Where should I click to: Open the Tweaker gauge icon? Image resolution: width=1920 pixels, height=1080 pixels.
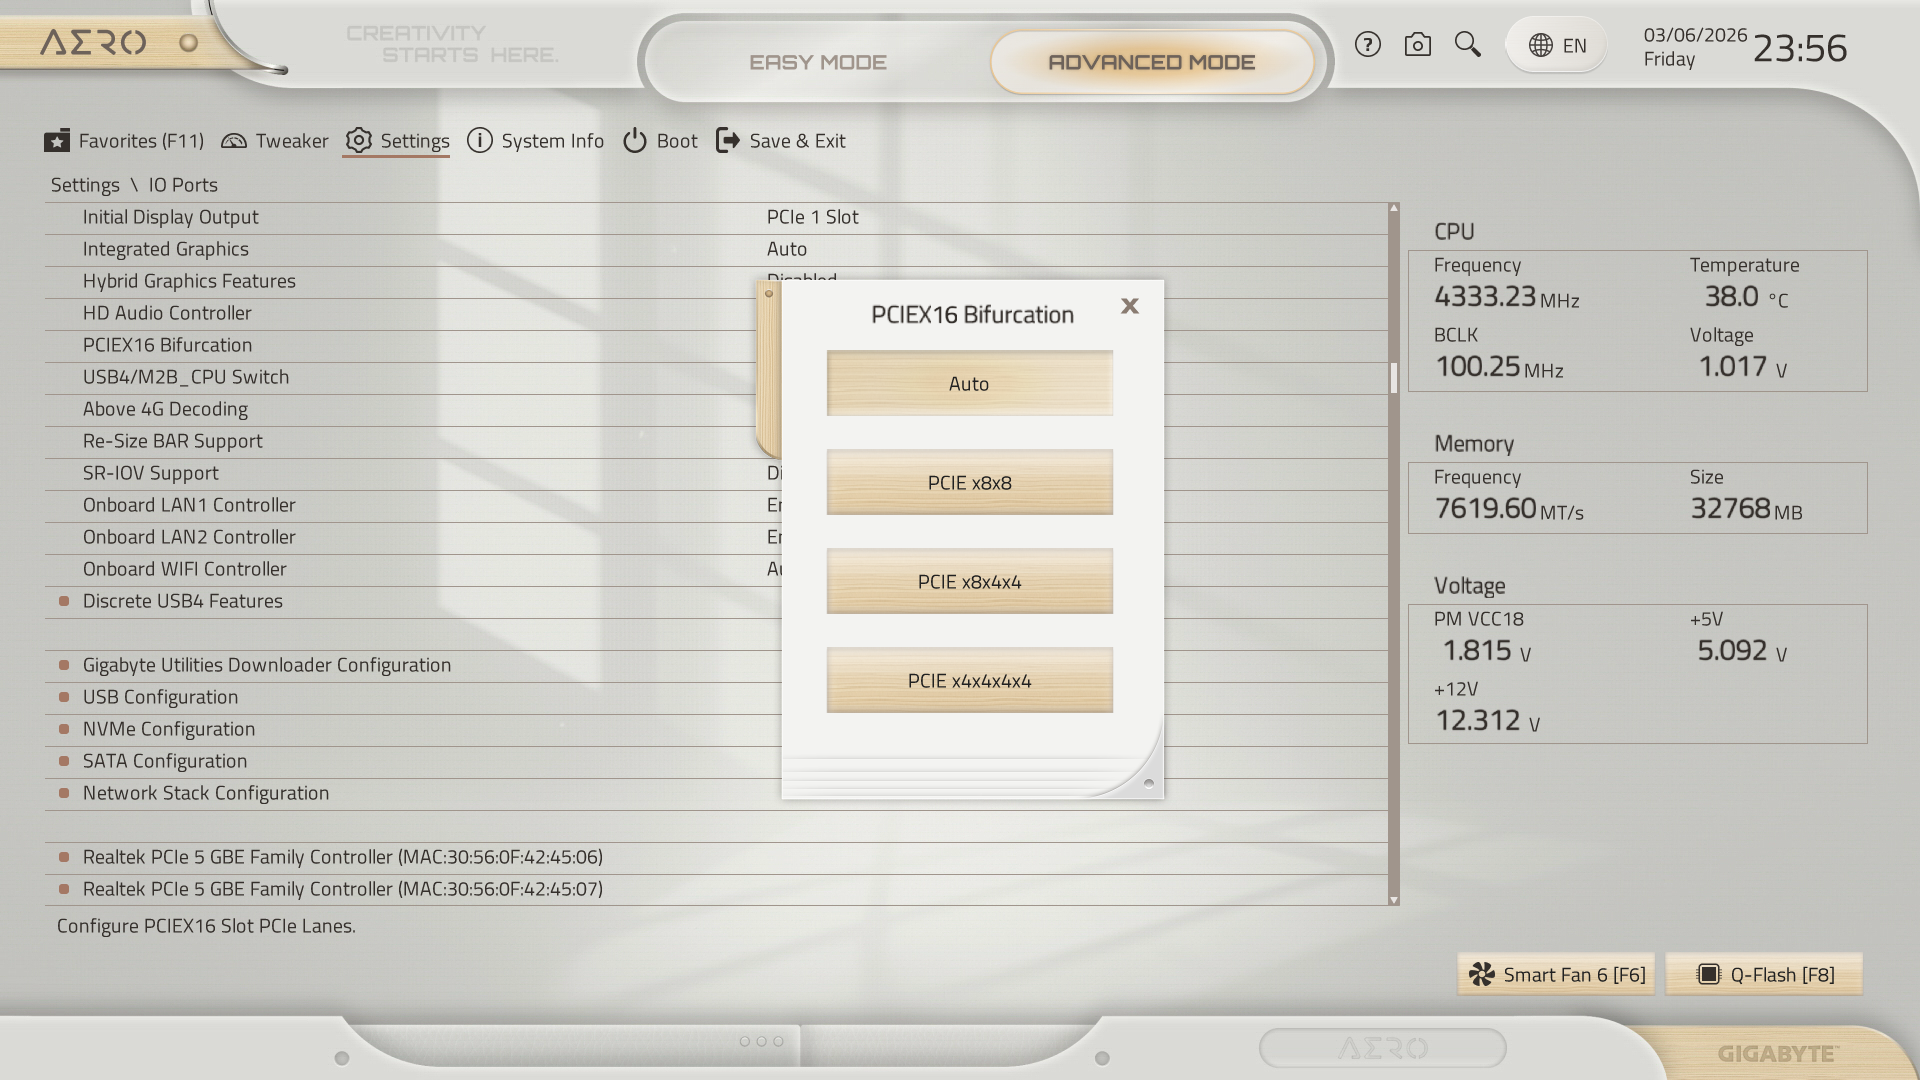[x=234, y=141]
